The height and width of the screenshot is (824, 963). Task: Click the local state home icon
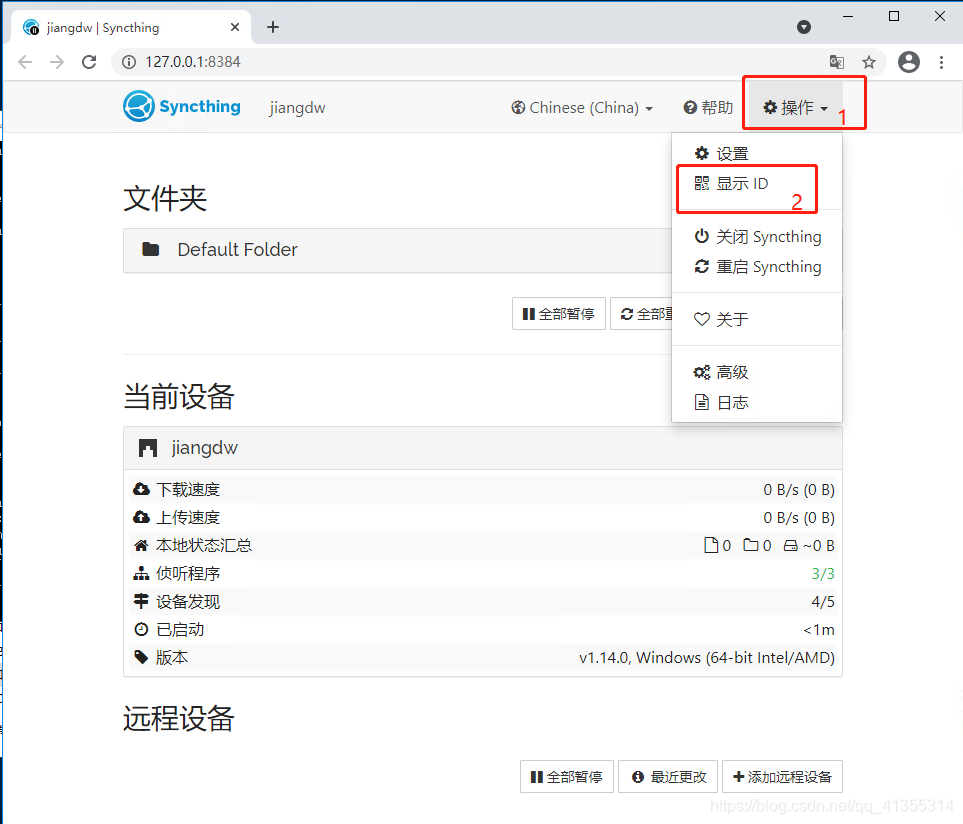point(141,545)
